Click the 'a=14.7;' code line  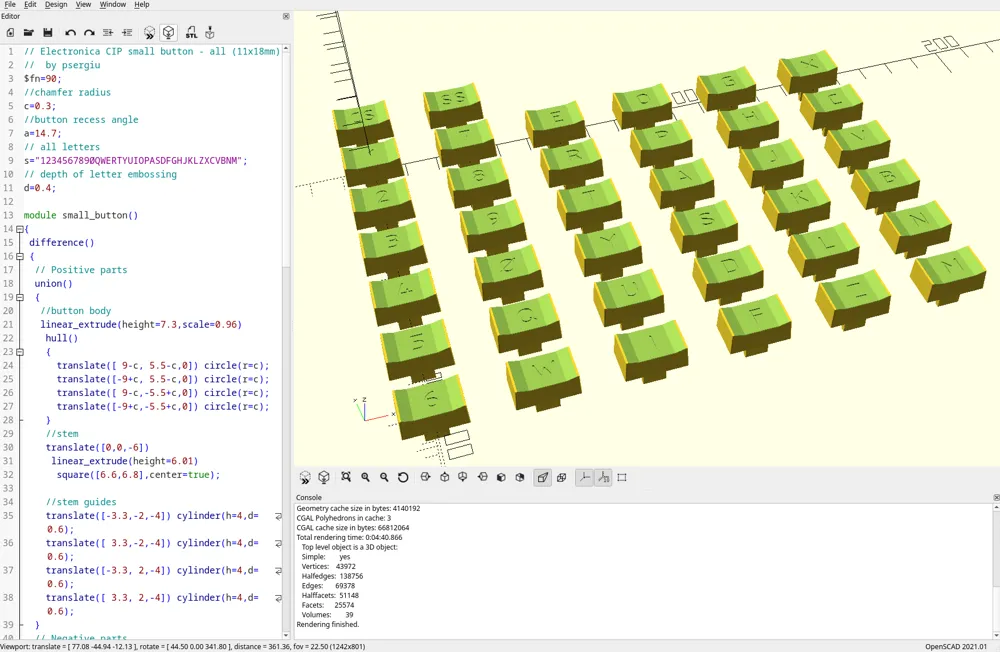tap(43, 133)
